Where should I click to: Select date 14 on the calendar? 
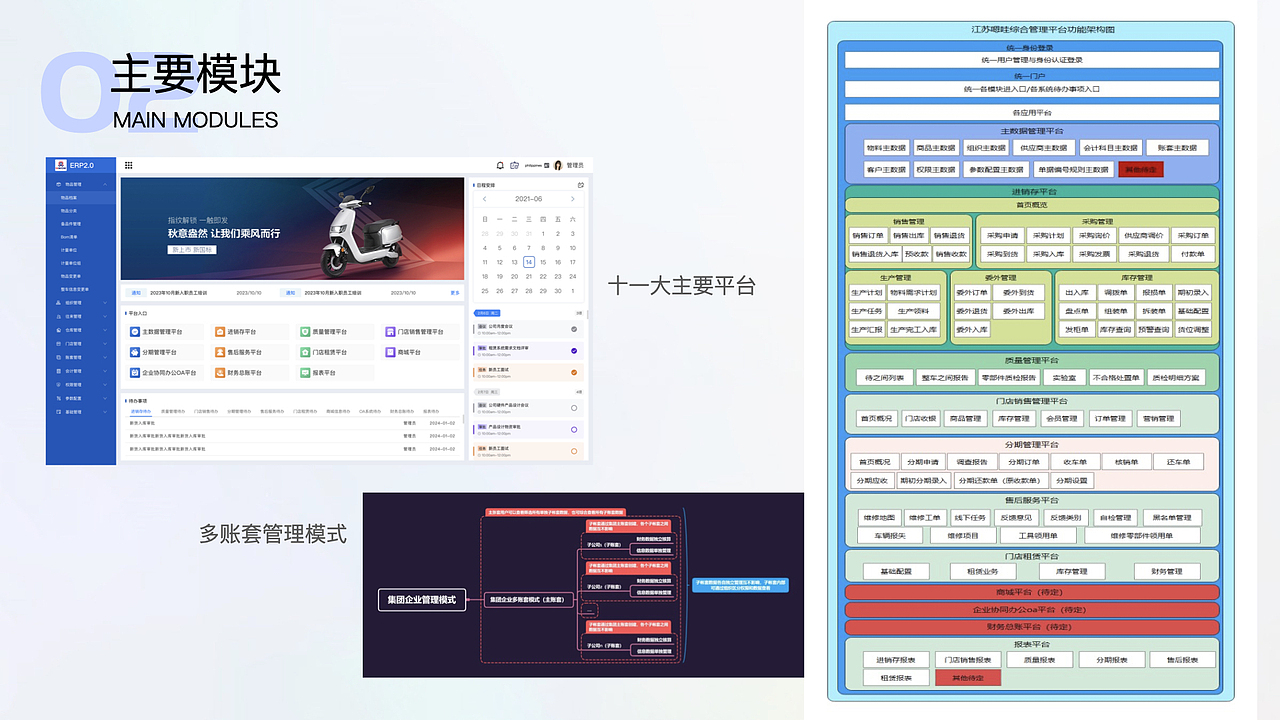click(529, 262)
